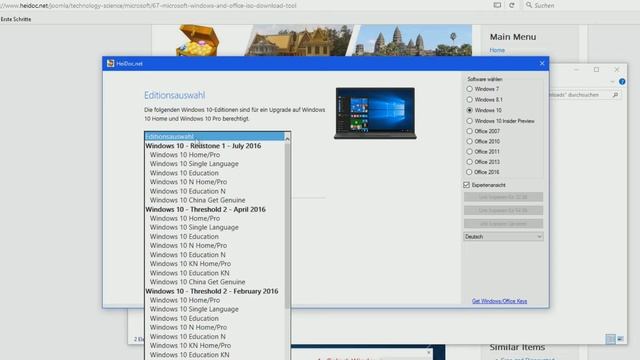640x360 pixels.
Task: Switch to large icons view in background window
Action: pyautogui.click(x=620, y=339)
